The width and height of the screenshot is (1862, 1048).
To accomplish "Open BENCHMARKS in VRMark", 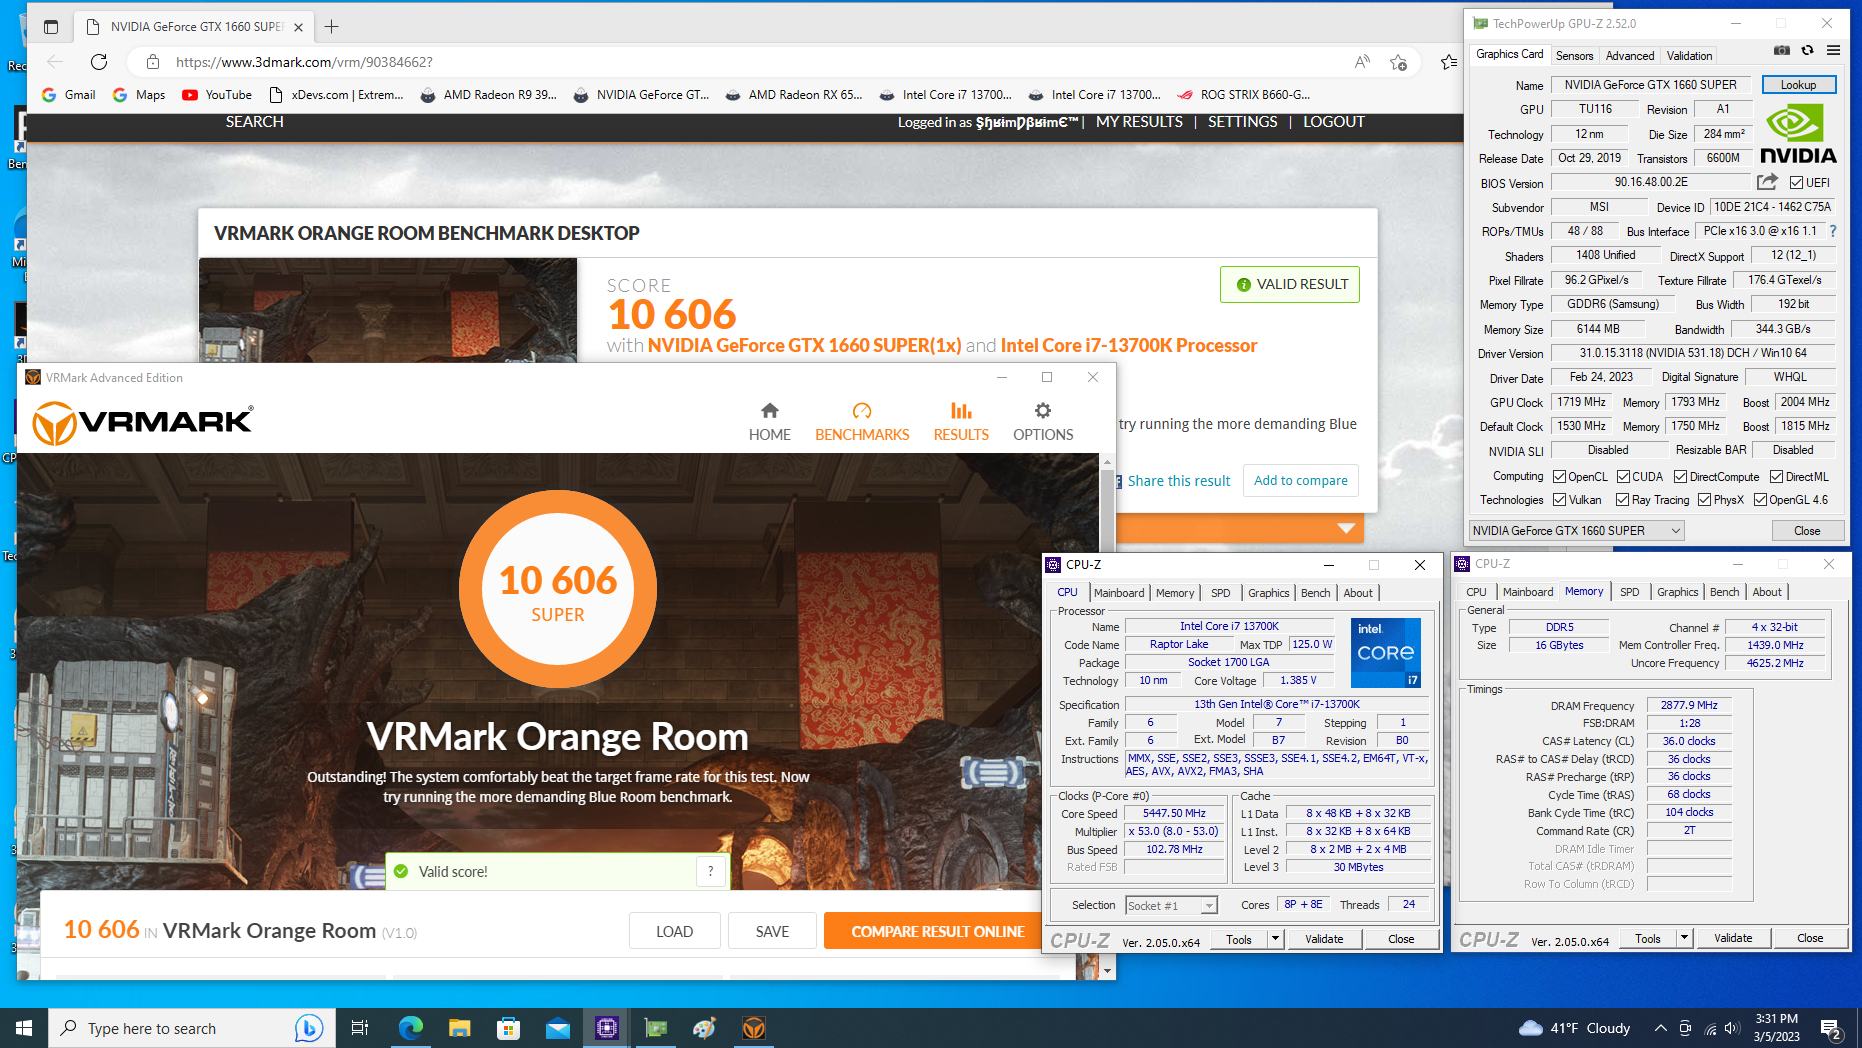I will [862, 421].
